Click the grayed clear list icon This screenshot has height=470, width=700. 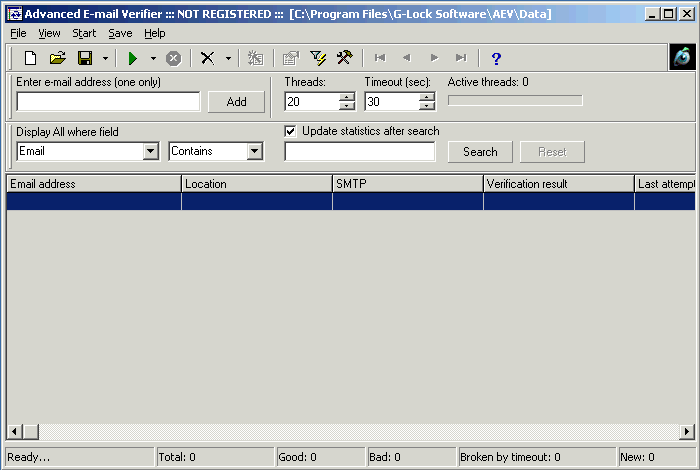coord(255,58)
